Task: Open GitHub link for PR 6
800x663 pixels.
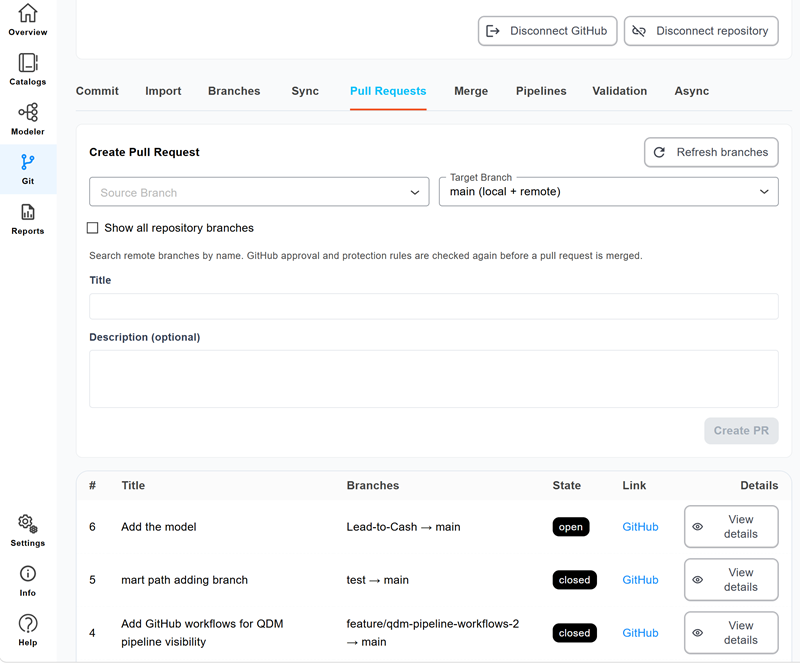Action: click(640, 527)
